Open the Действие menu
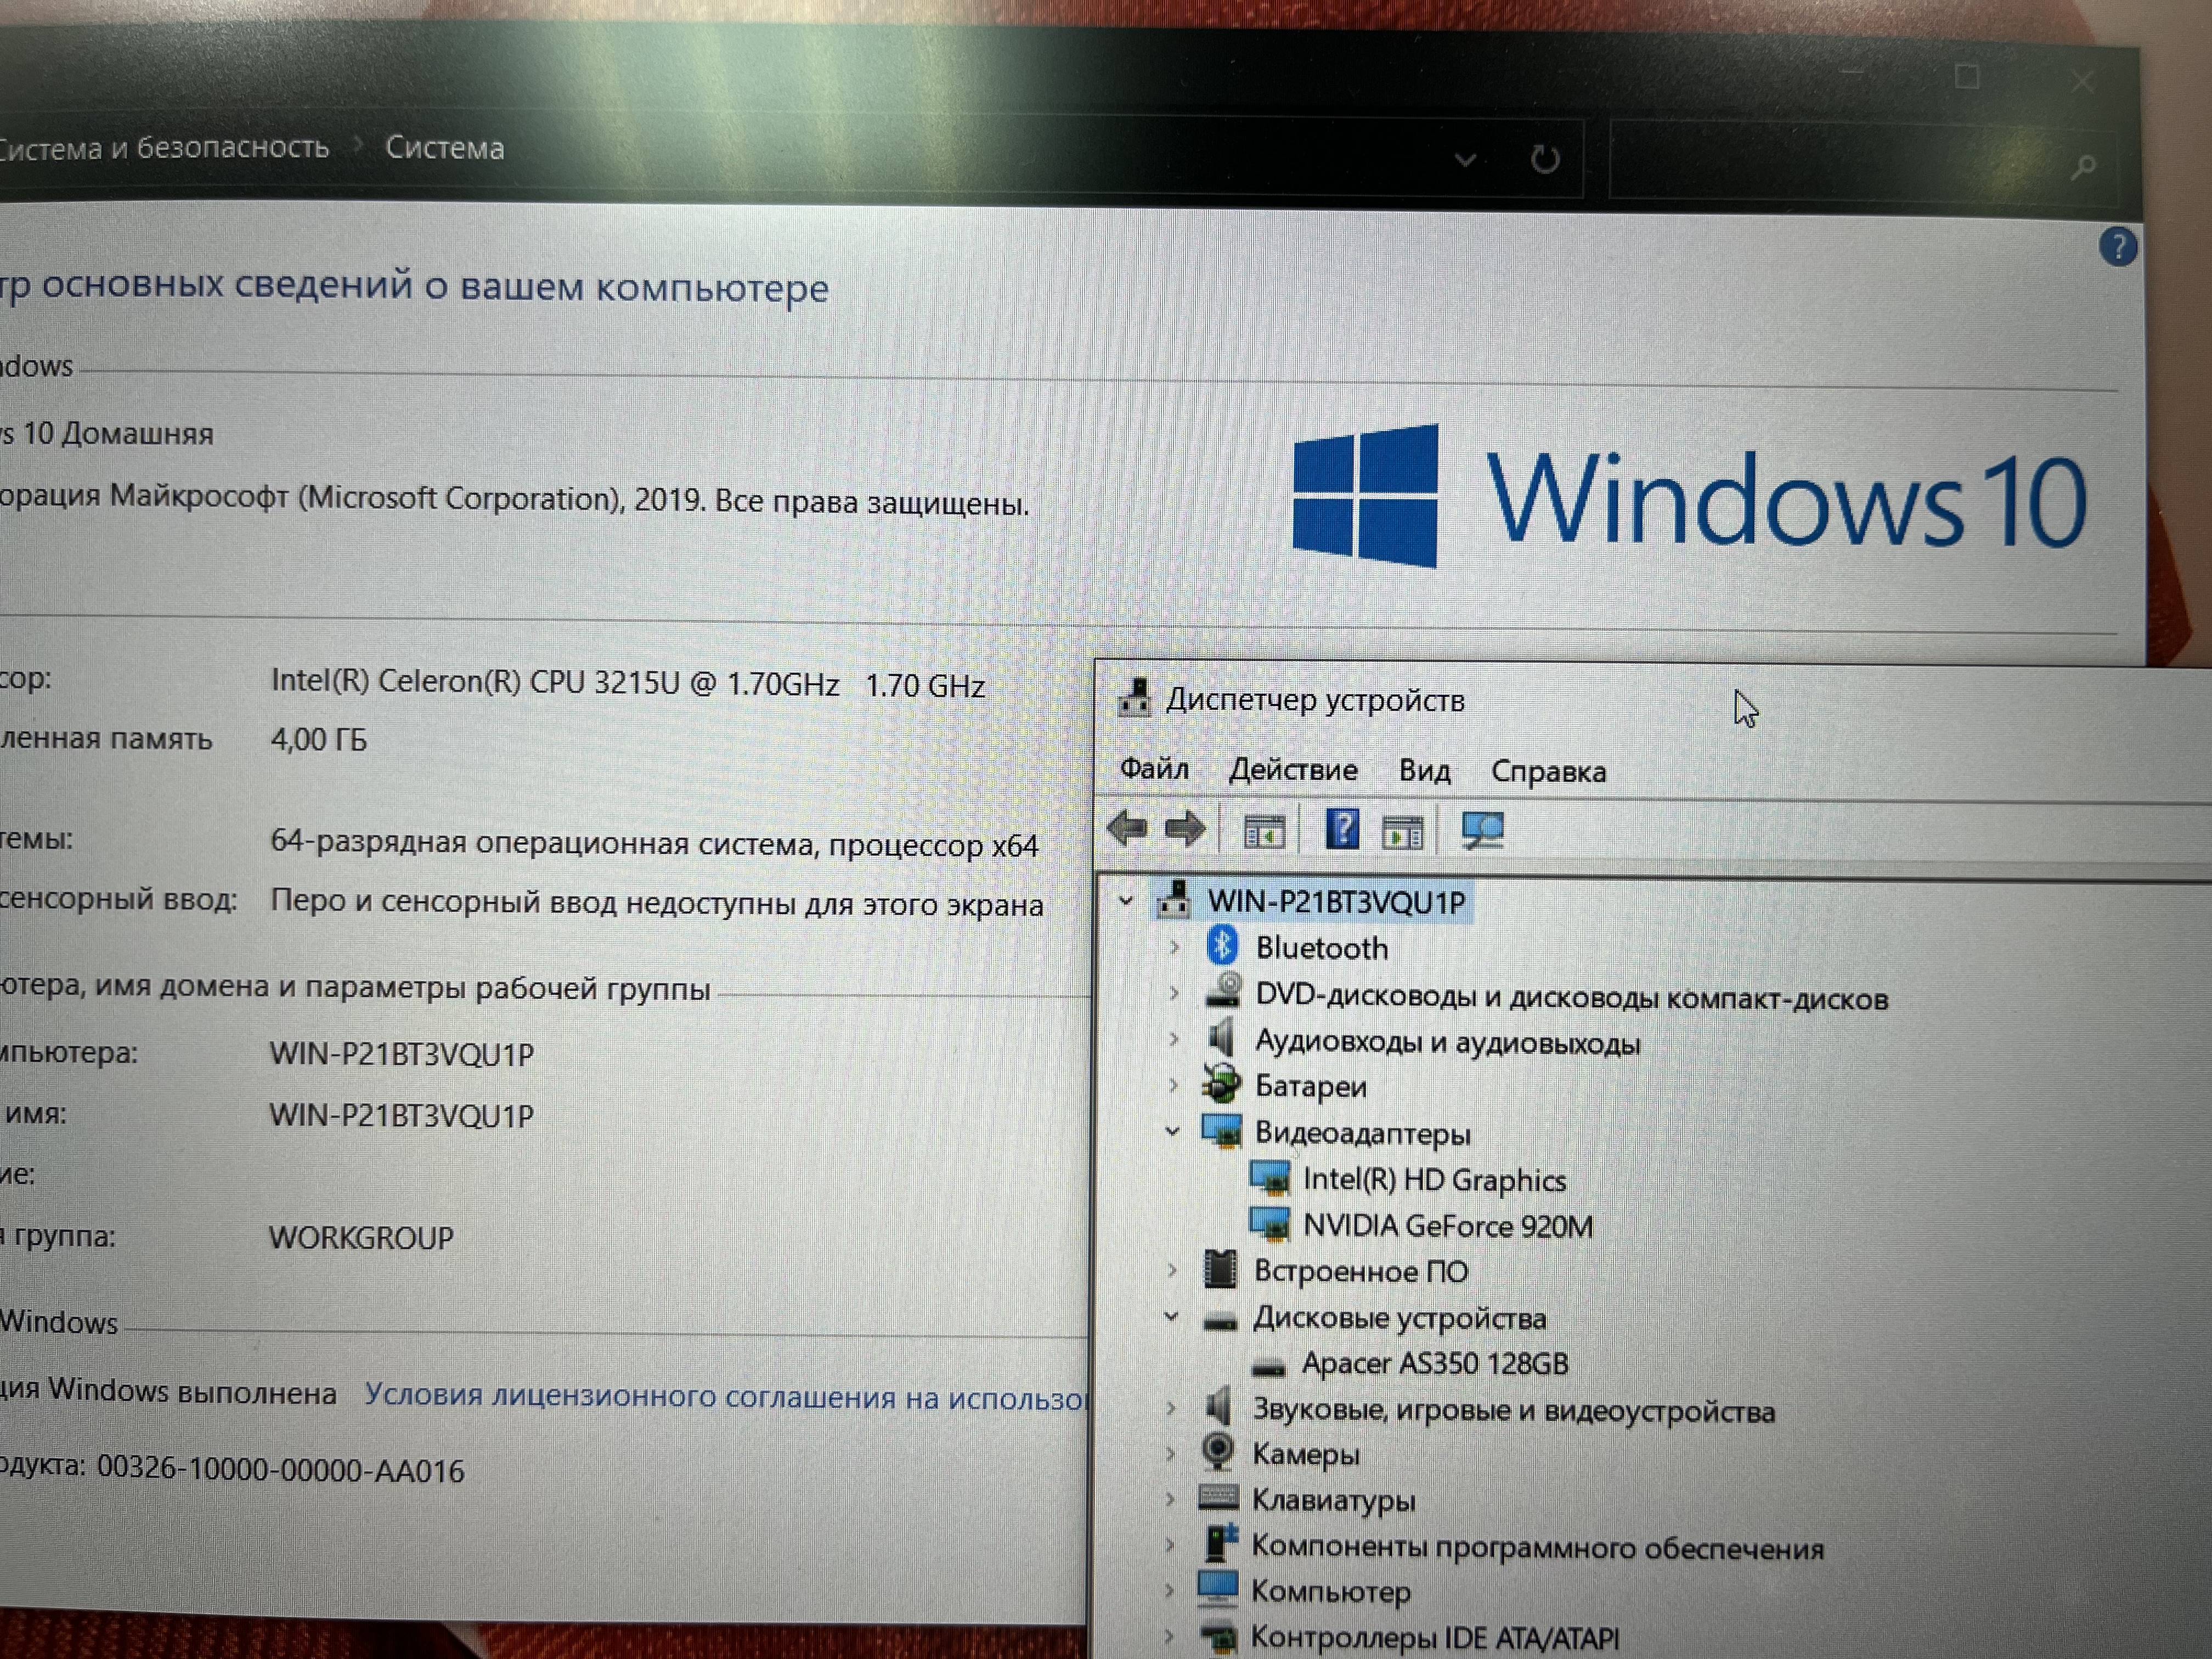The image size is (2212, 1659). coord(1293,770)
